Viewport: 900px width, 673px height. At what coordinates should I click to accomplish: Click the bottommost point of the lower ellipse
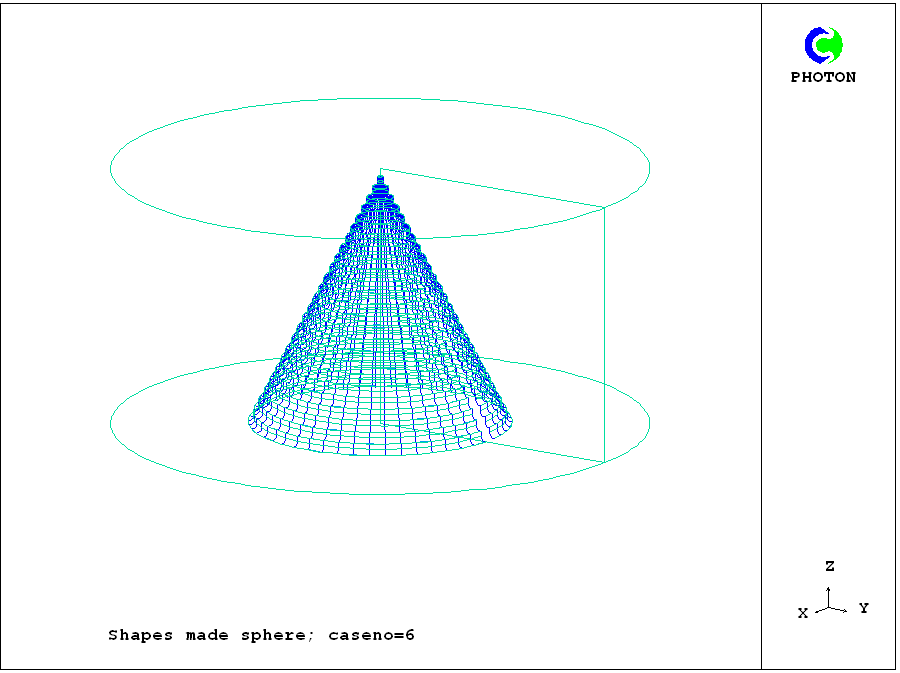[380, 494]
